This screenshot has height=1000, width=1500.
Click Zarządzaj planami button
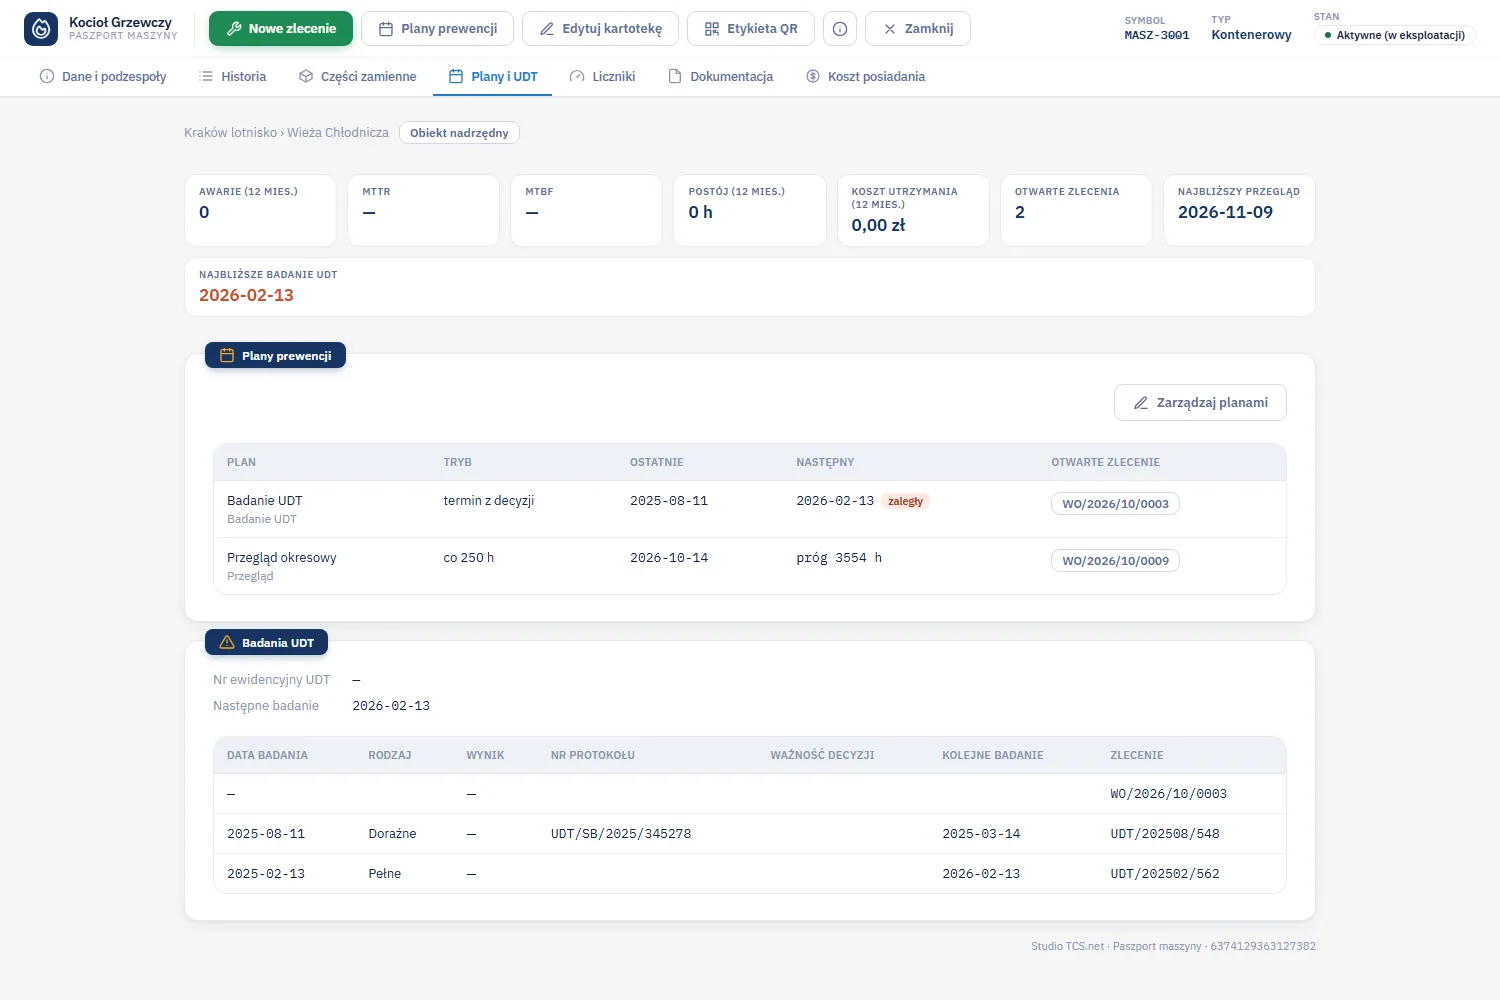pos(1200,403)
